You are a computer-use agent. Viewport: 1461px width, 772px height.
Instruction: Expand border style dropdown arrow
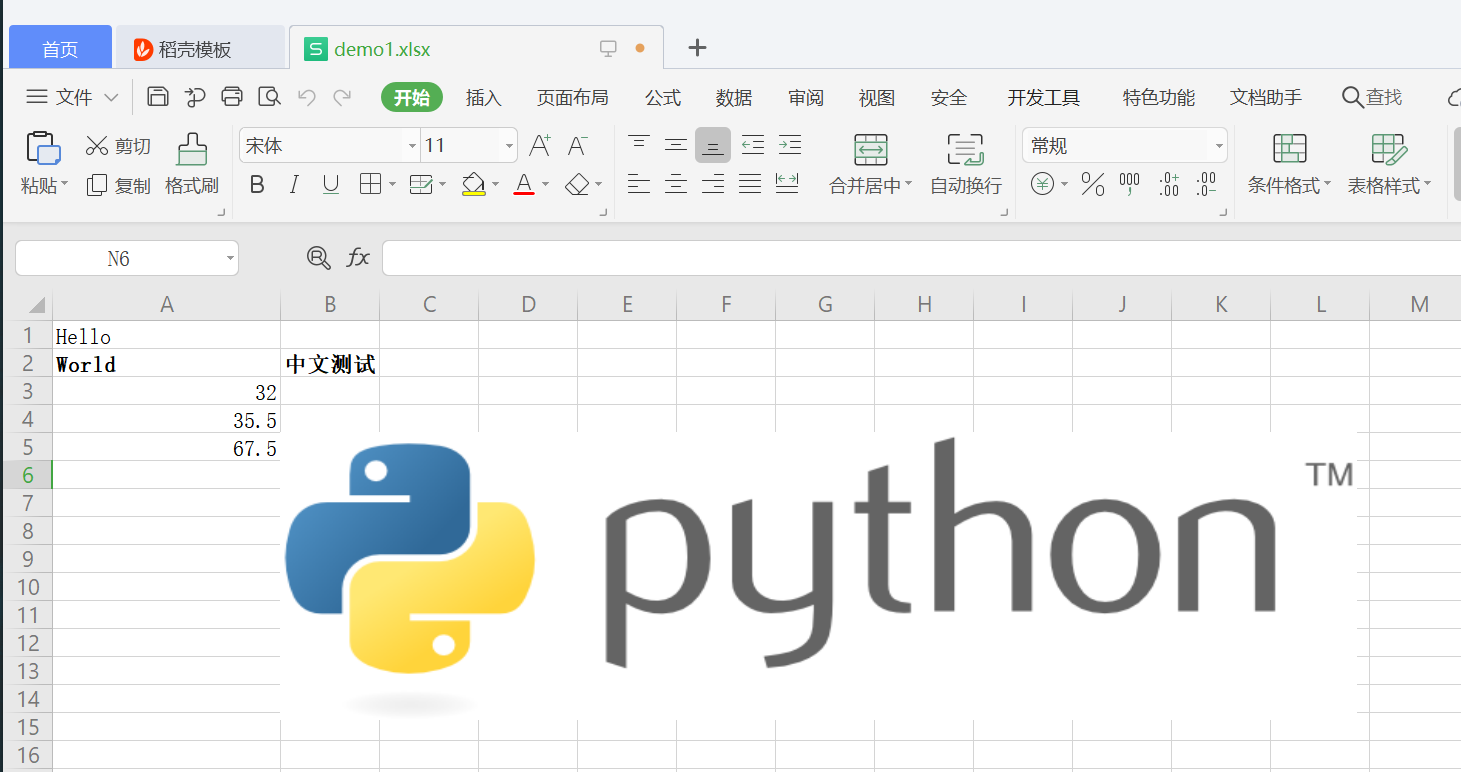(392, 185)
